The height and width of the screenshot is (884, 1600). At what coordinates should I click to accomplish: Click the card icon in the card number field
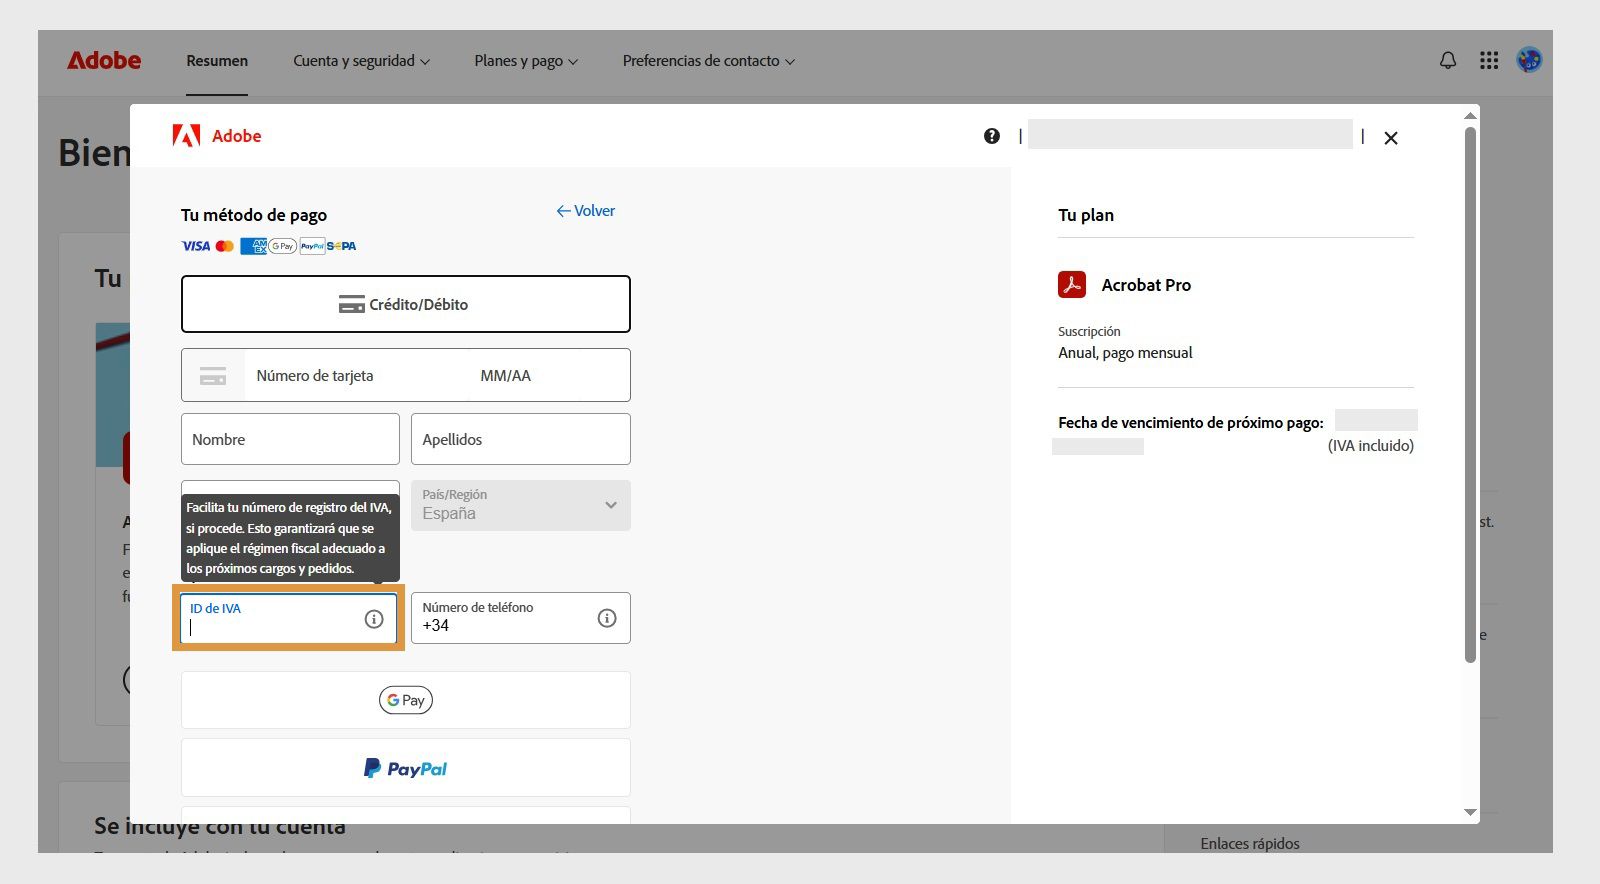coord(213,376)
